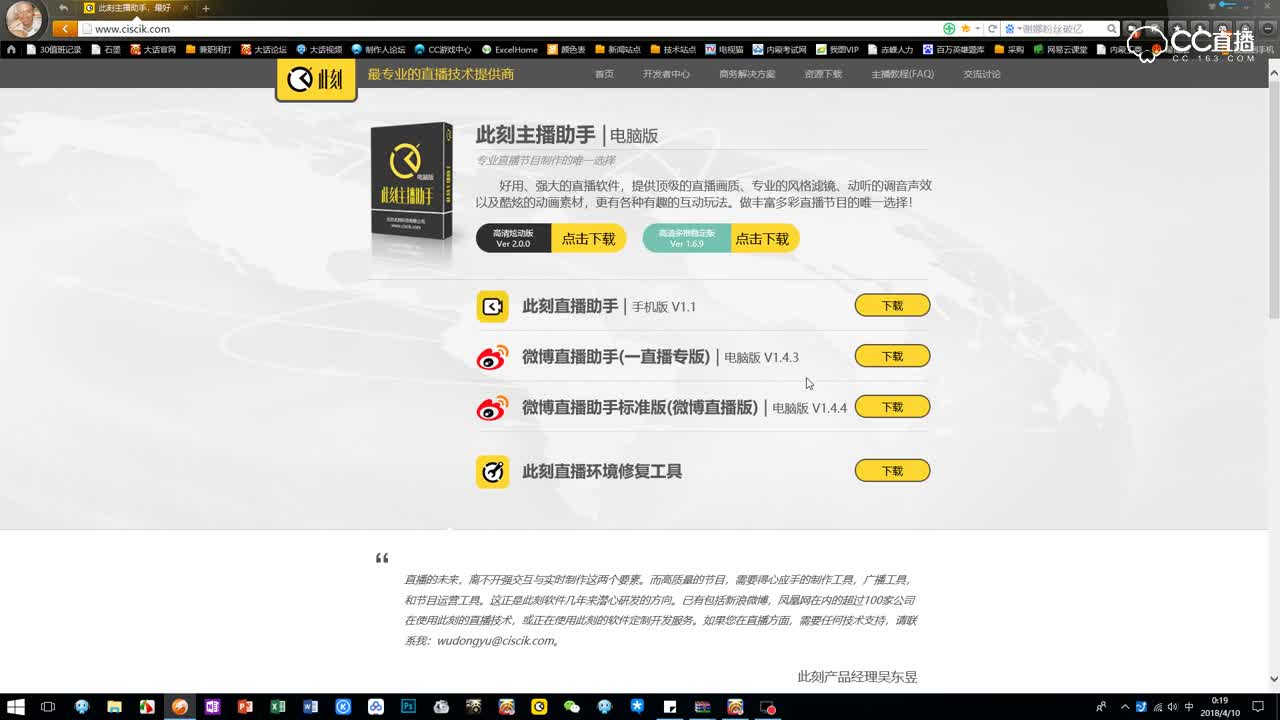
Task: Open the 主播教程(FAQ) navigation item
Action: (902, 74)
